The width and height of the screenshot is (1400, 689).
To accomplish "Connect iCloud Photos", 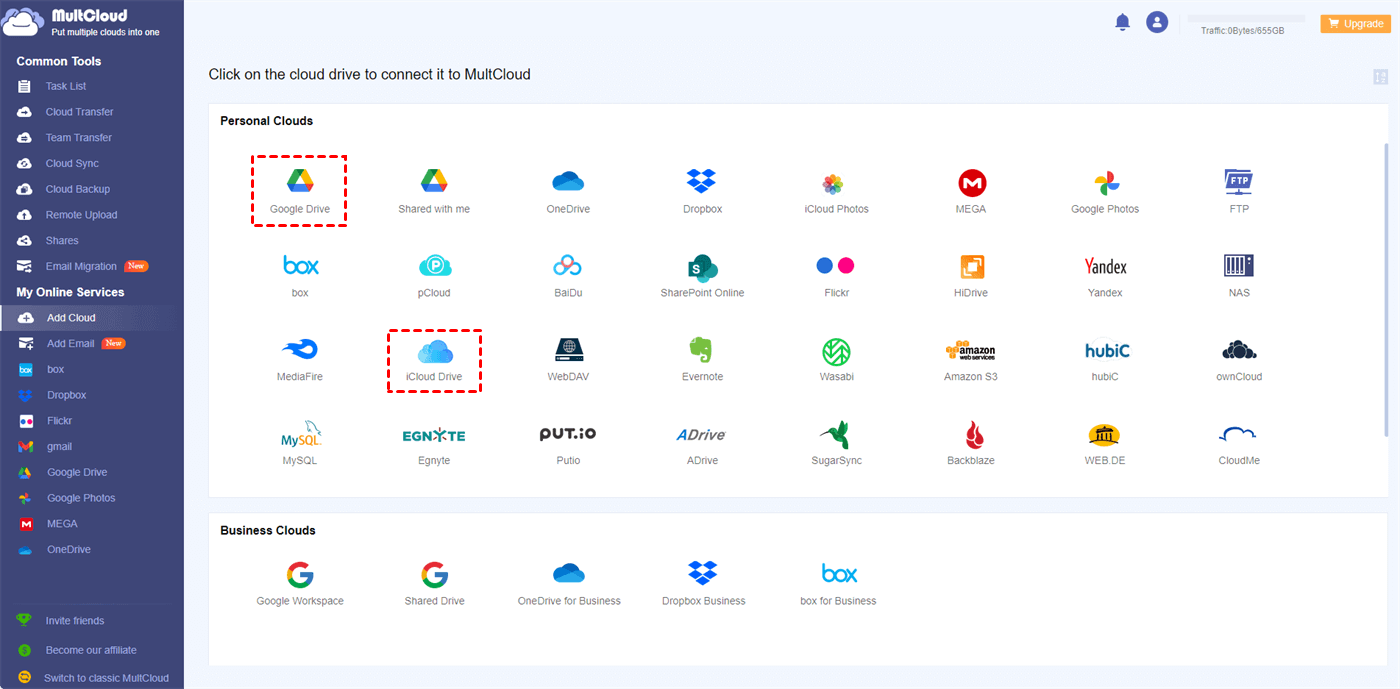I will [x=836, y=190].
